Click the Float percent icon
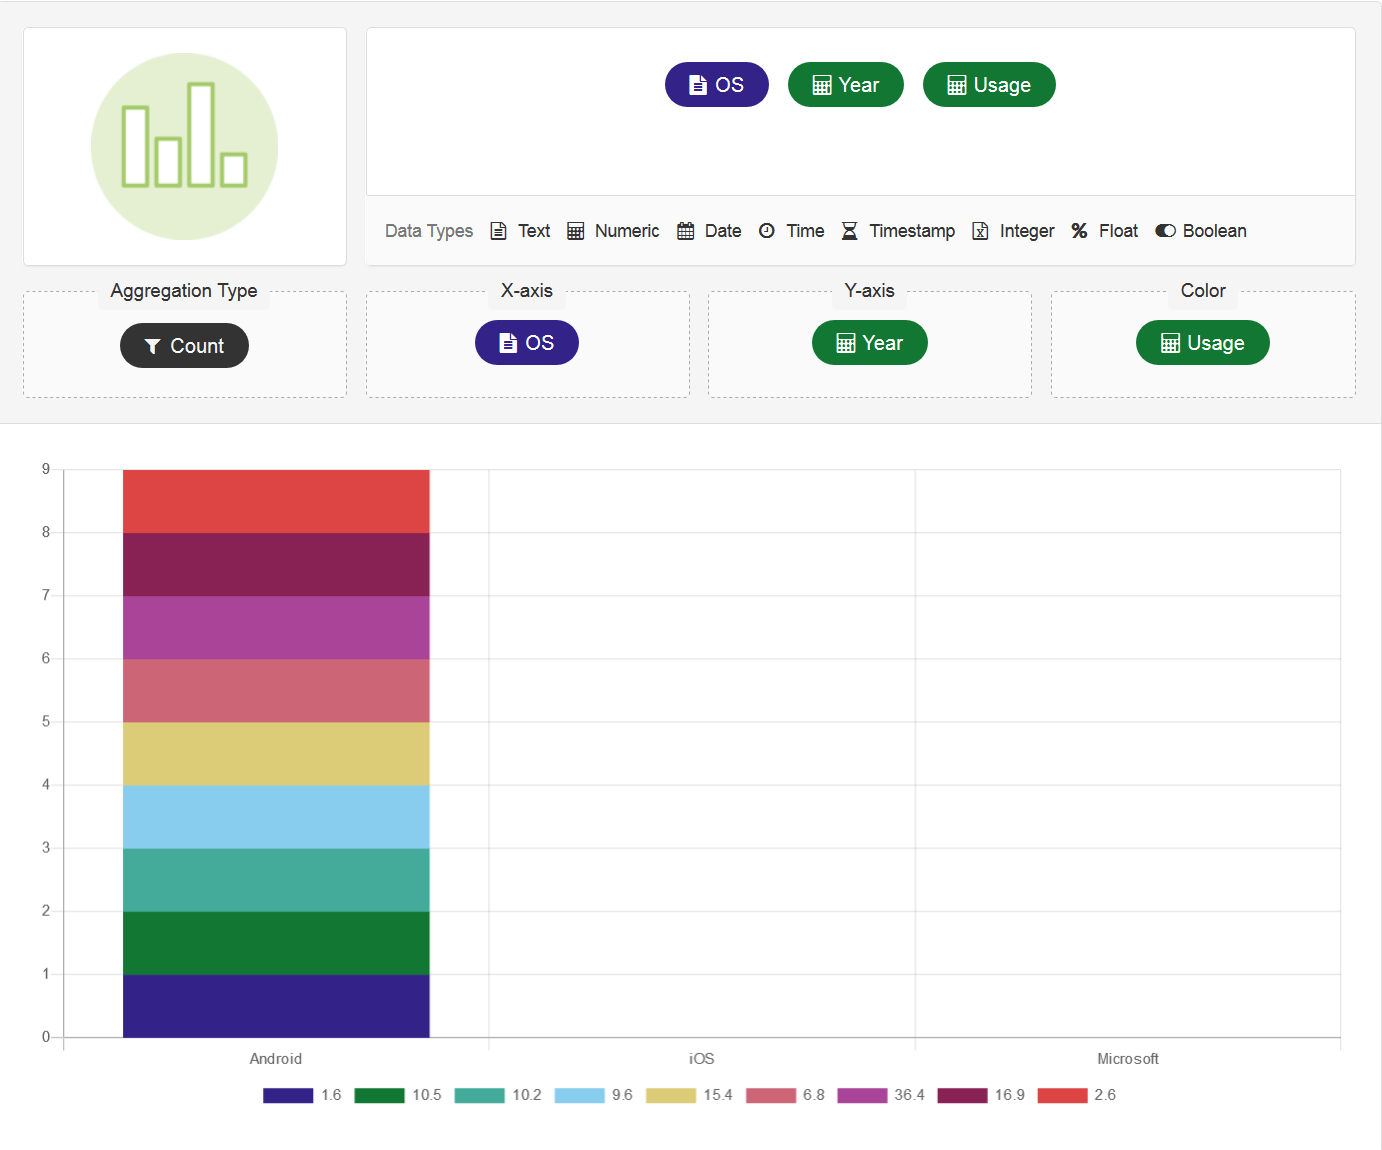 point(1079,231)
